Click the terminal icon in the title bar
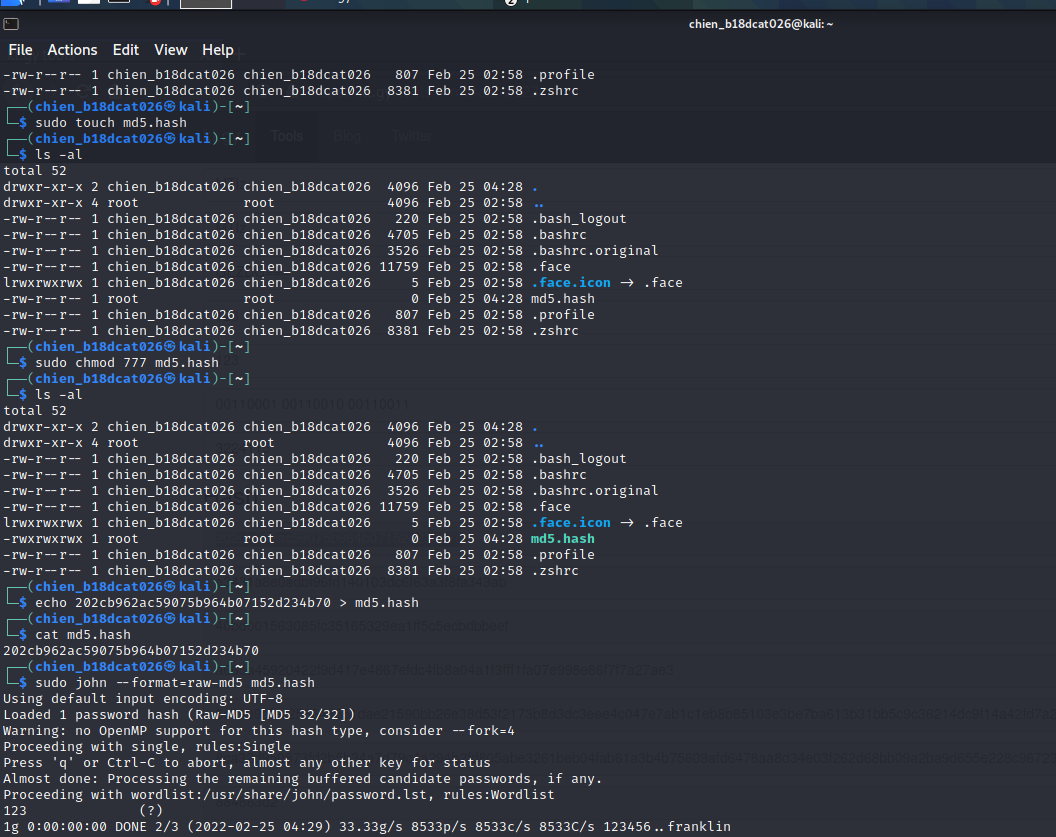The width and height of the screenshot is (1056, 837). click(x=11, y=24)
